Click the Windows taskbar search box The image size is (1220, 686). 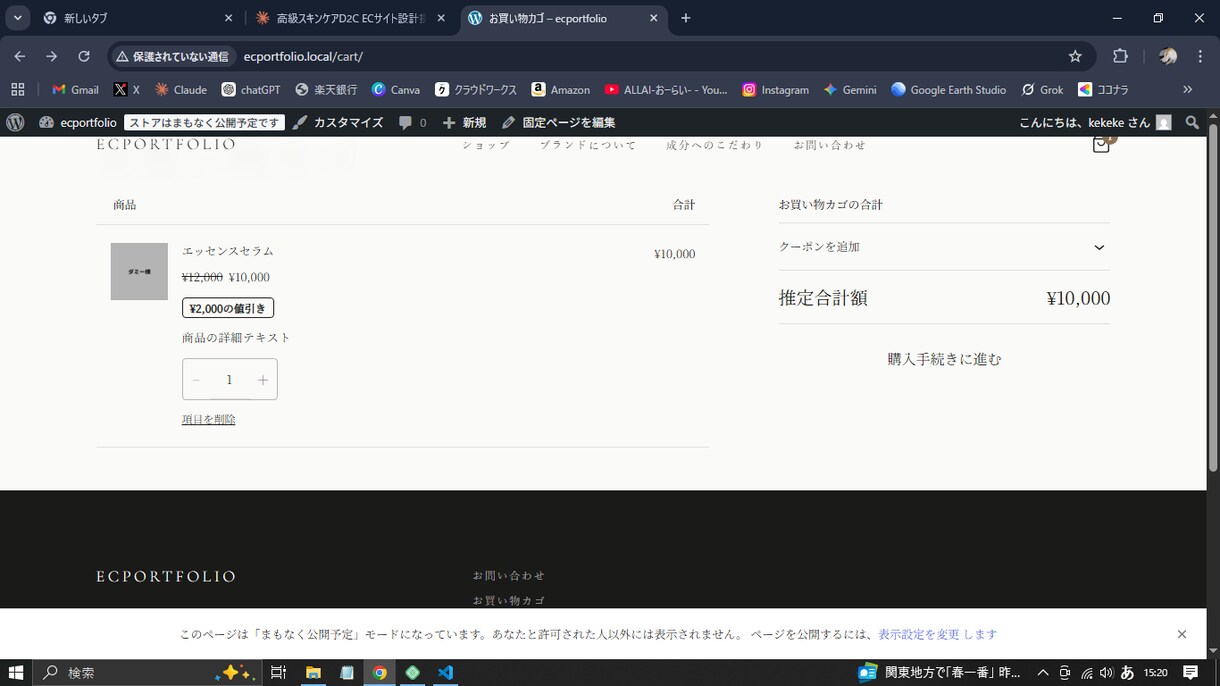[147, 672]
